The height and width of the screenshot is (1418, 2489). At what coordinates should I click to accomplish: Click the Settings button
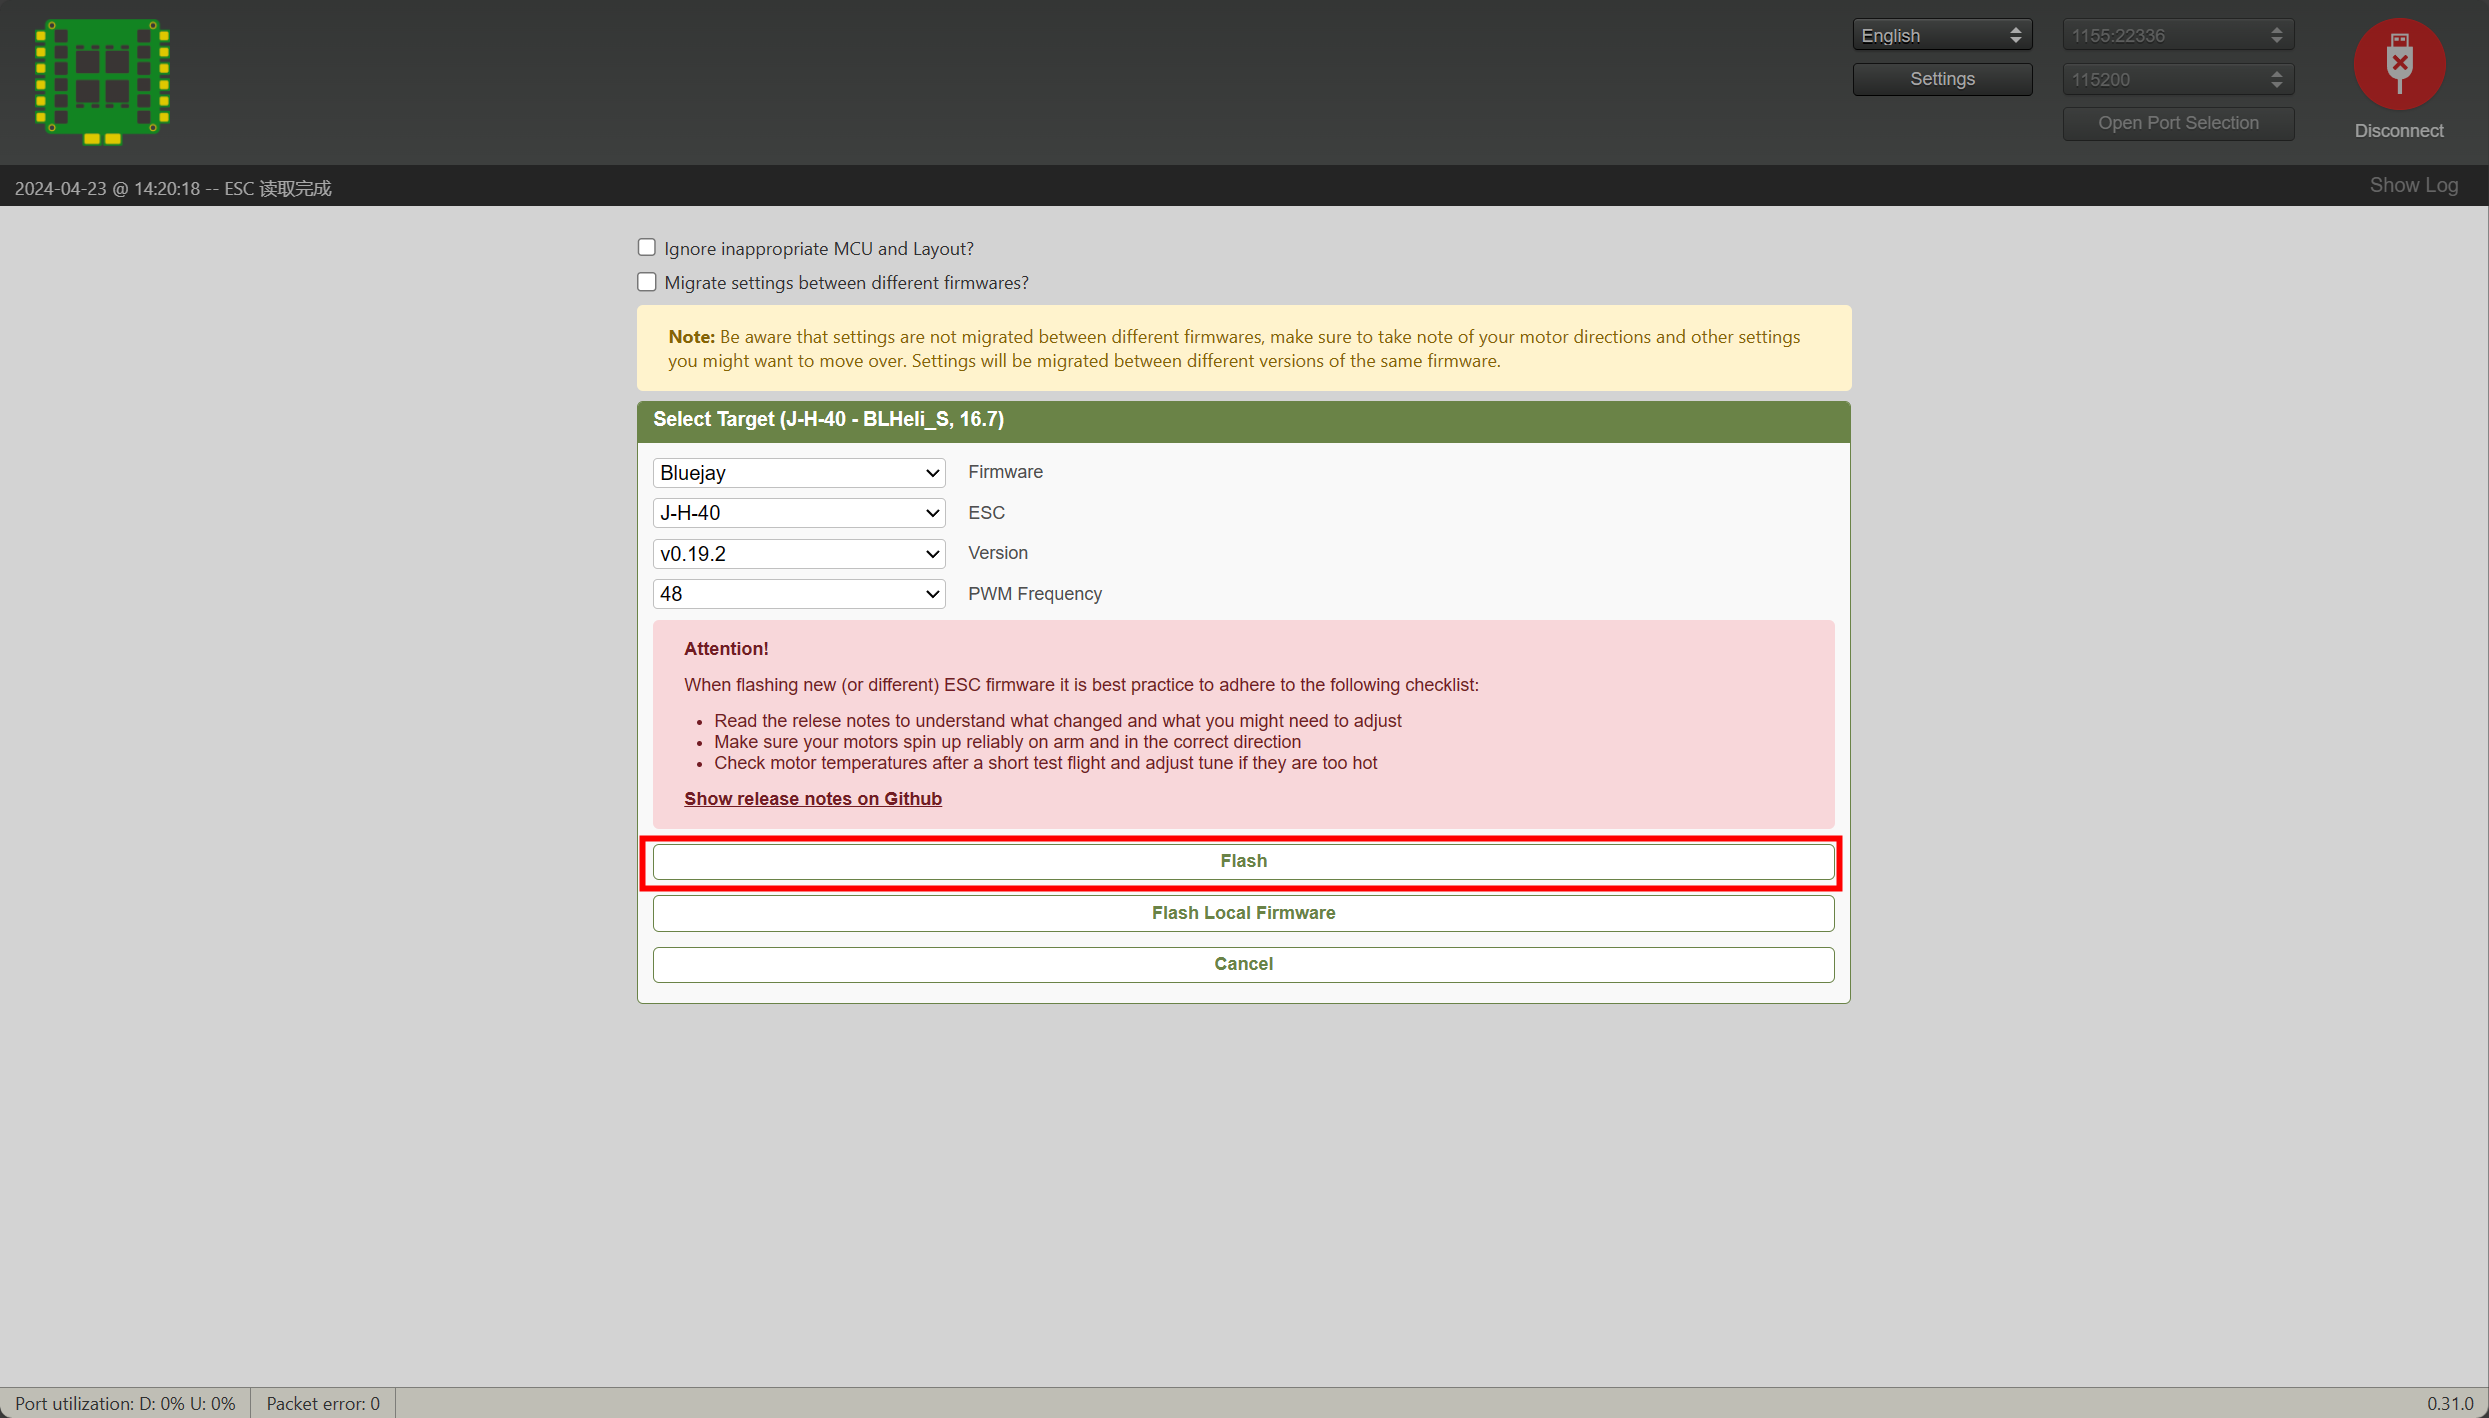pos(1941,79)
